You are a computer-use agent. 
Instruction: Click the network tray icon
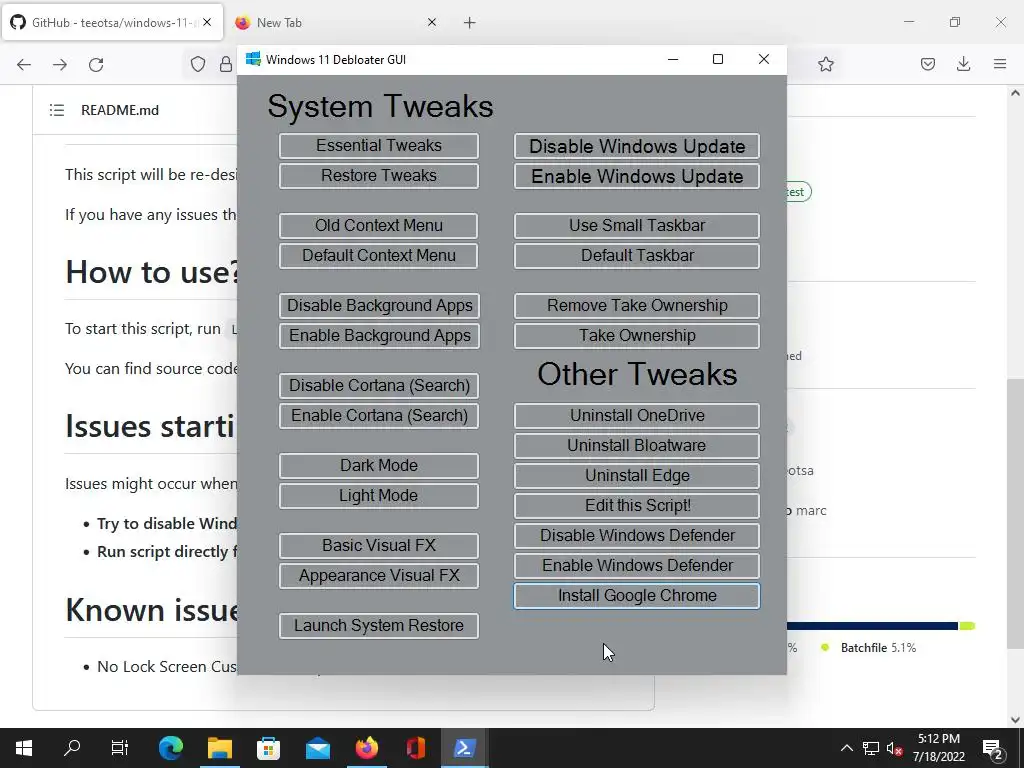[x=871, y=748]
